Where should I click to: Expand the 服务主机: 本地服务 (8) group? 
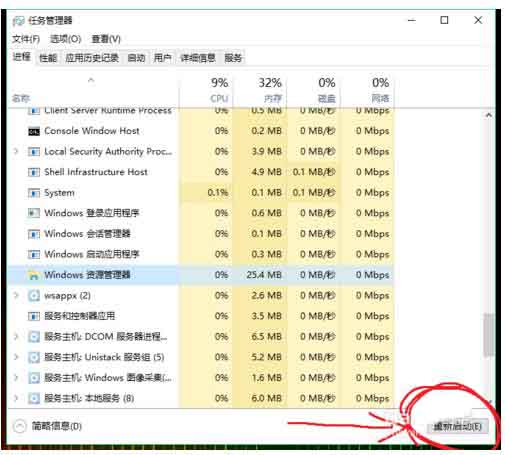pyautogui.click(x=16, y=398)
